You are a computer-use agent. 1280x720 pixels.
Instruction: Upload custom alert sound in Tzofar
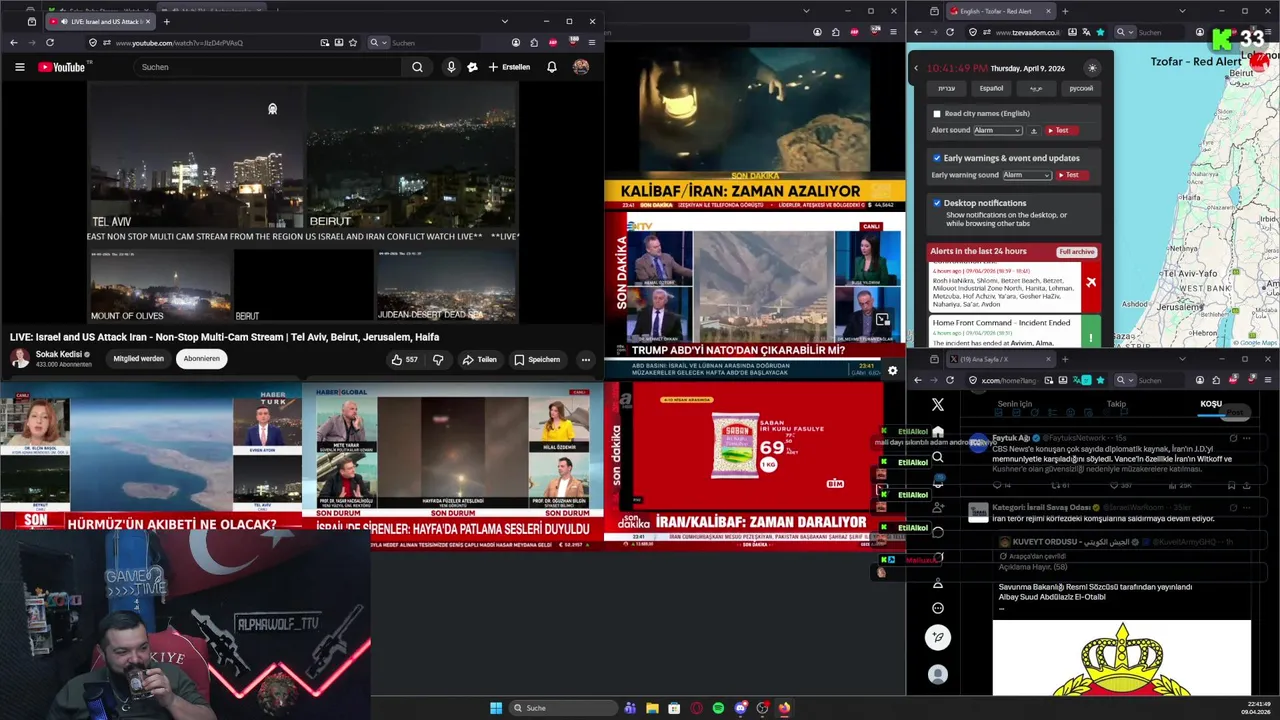[x=1034, y=131]
